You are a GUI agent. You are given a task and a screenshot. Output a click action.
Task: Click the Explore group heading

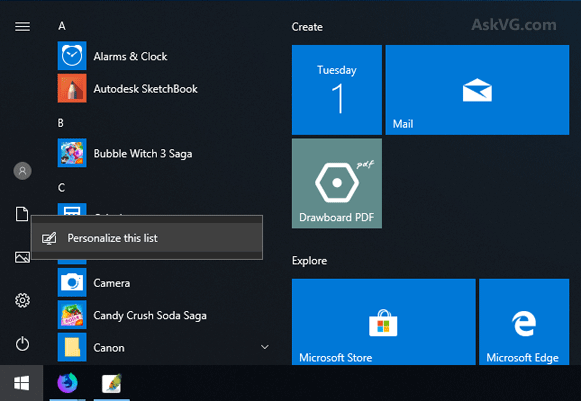(309, 261)
